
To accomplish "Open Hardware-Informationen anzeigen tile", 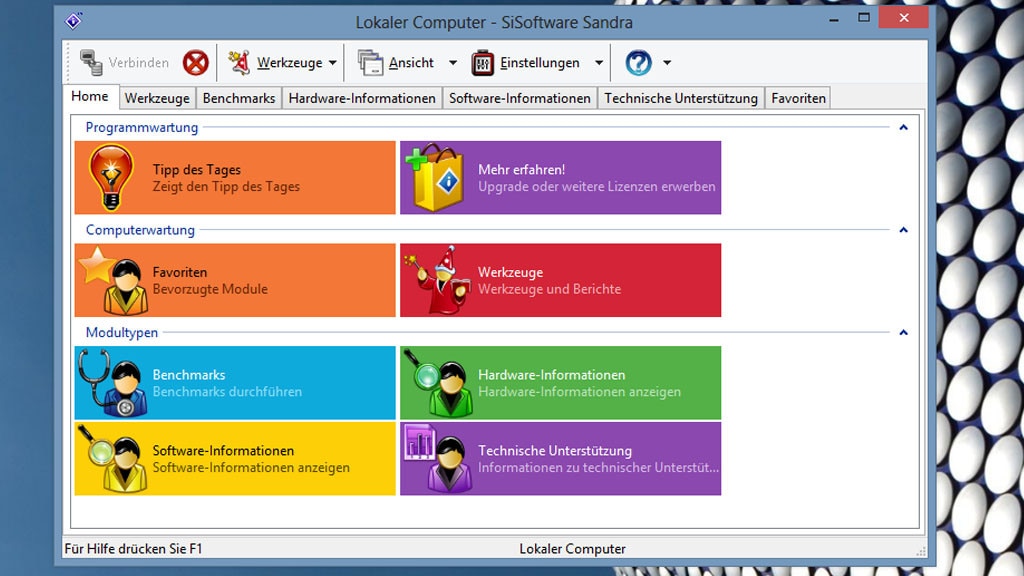I will (560, 382).
